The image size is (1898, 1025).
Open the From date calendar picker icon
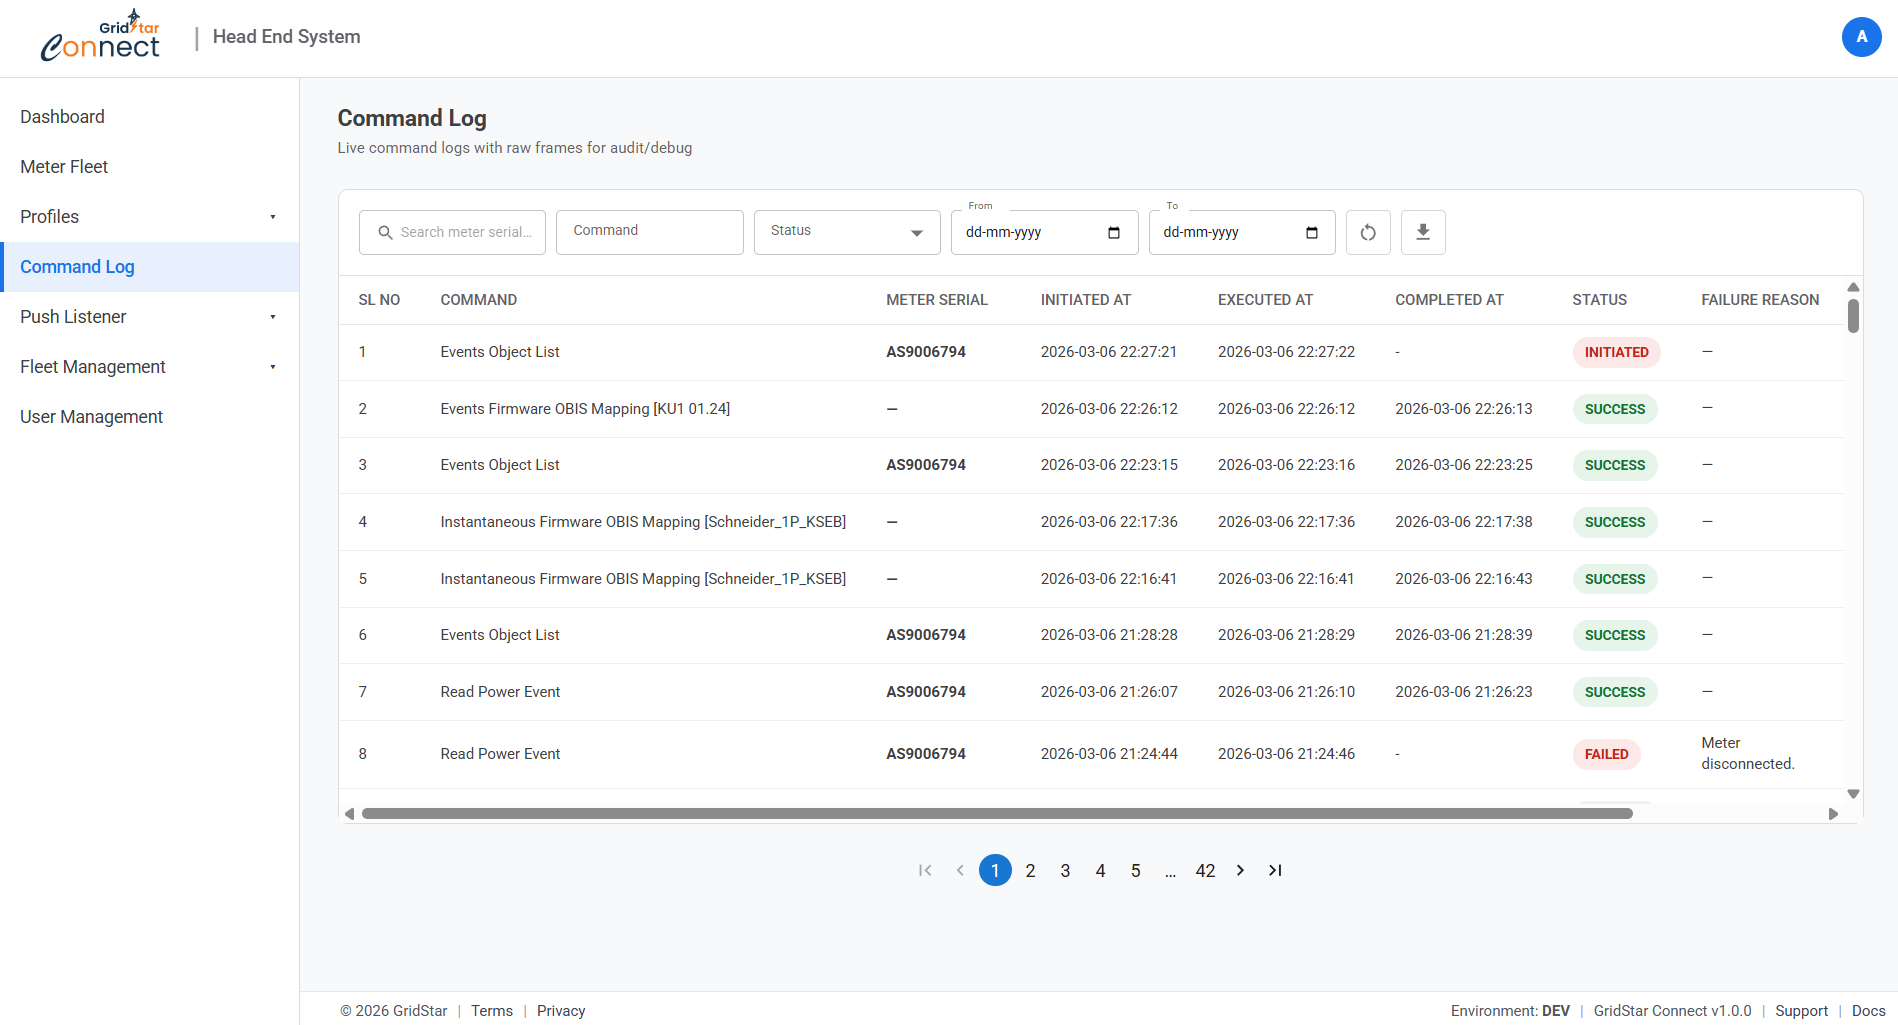click(x=1113, y=233)
